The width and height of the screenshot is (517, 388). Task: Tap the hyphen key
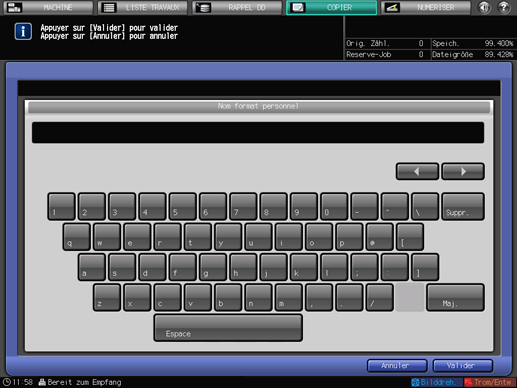point(365,206)
